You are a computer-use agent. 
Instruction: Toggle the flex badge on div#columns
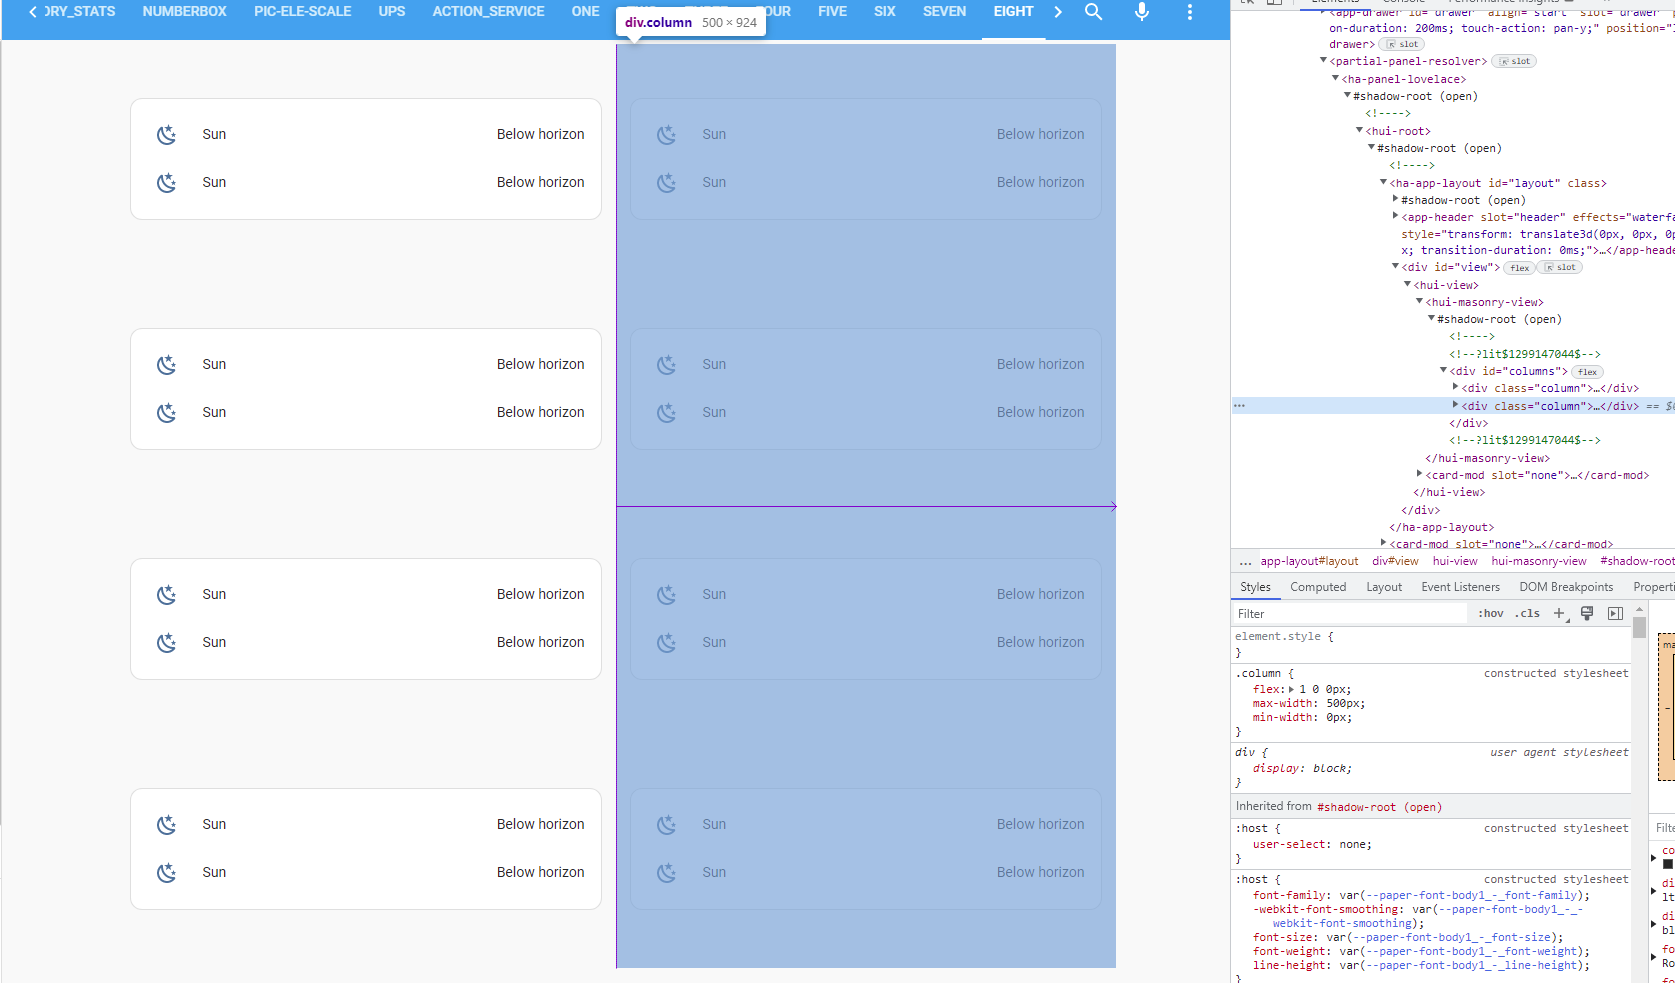[x=1586, y=371]
